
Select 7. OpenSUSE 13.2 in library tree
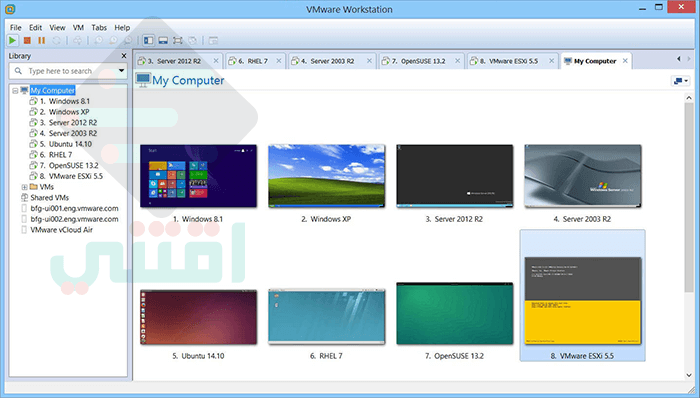[69, 166]
